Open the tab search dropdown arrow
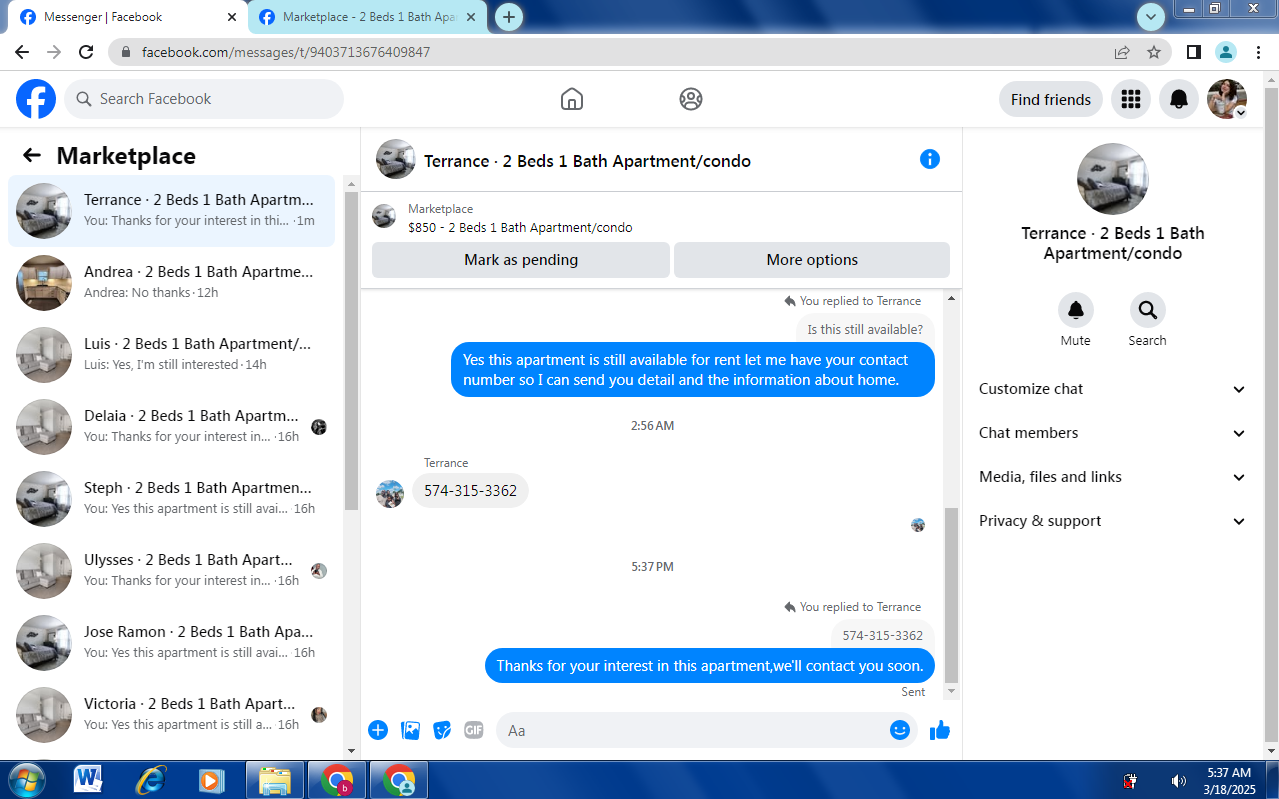The width and height of the screenshot is (1279, 799). pos(1152,16)
